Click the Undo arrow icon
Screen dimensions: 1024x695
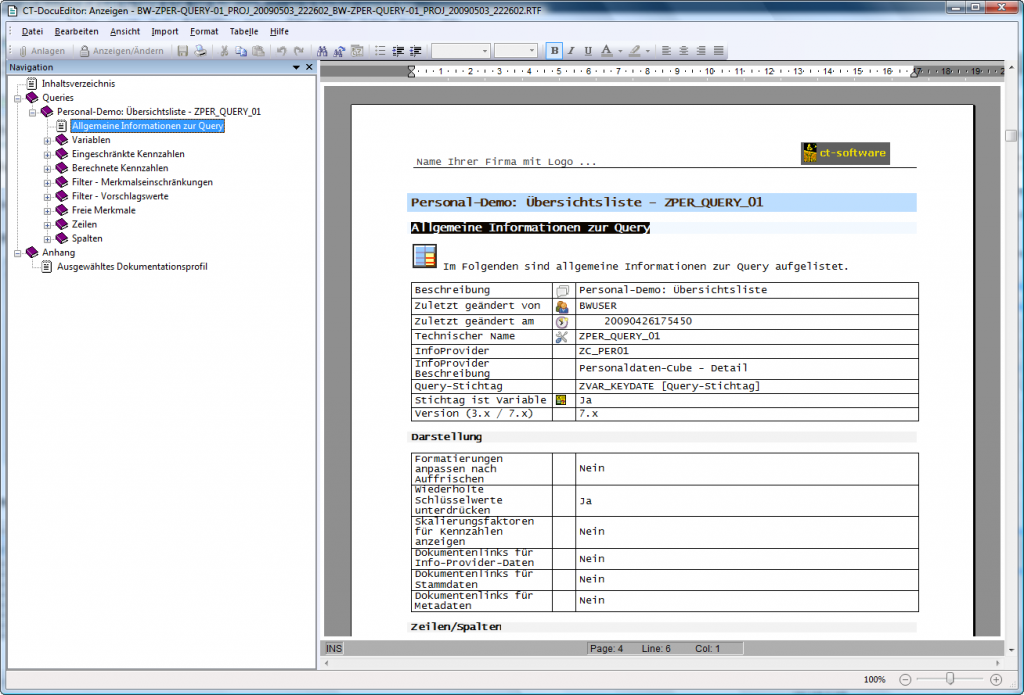tap(282, 51)
